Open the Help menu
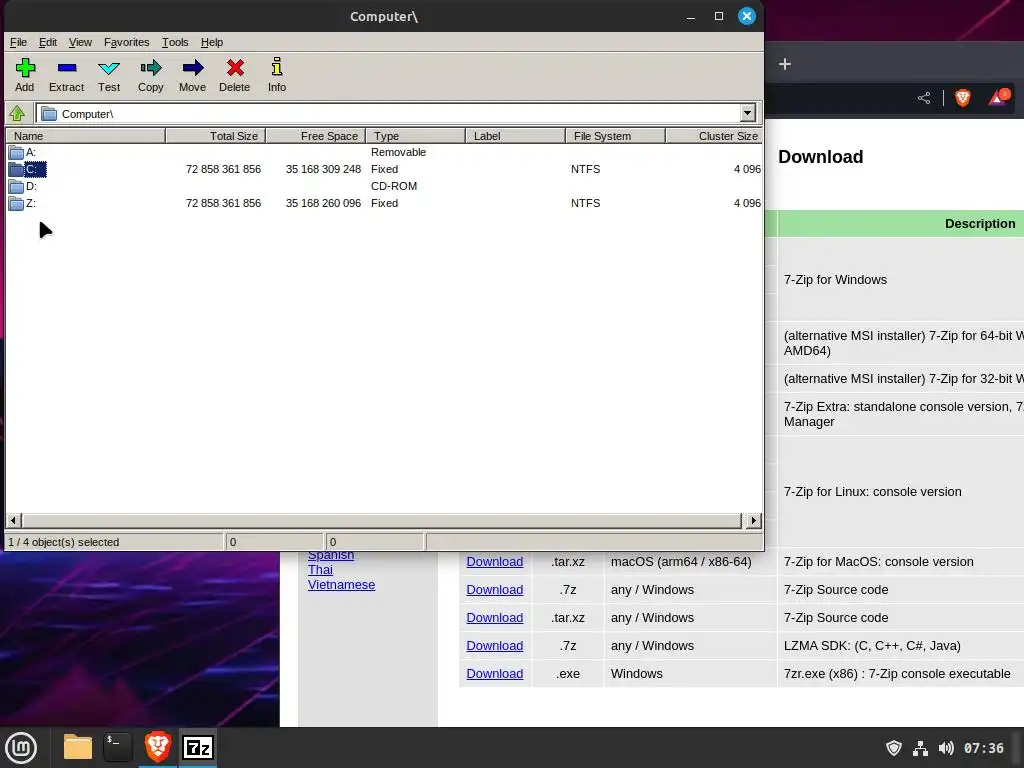Viewport: 1024px width, 768px height. 212,42
